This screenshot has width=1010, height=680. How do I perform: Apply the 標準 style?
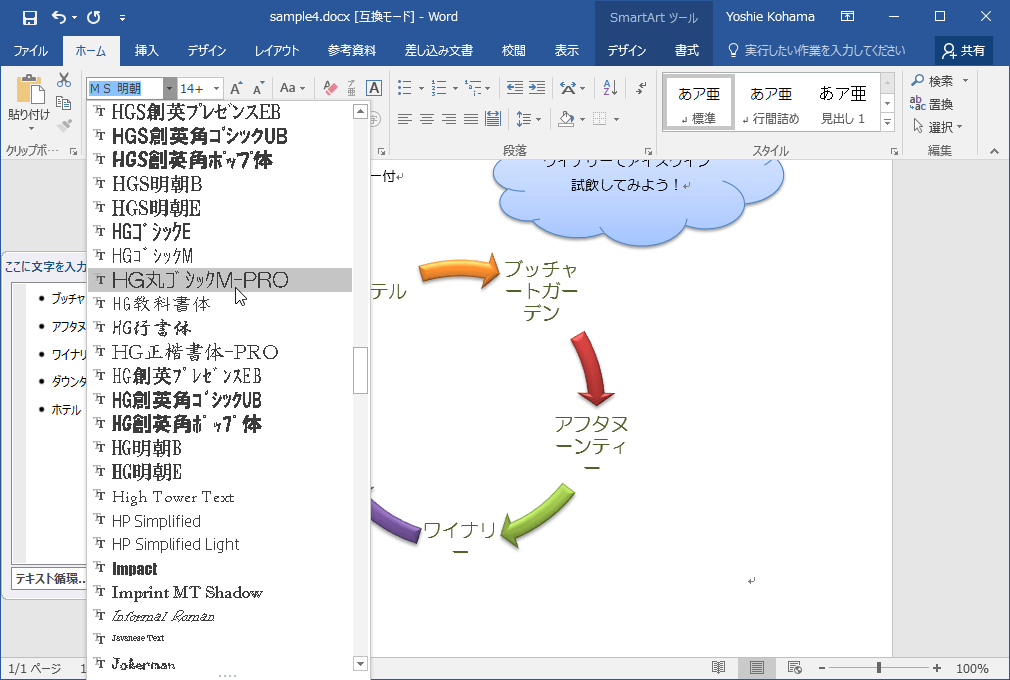click(699, 103)
